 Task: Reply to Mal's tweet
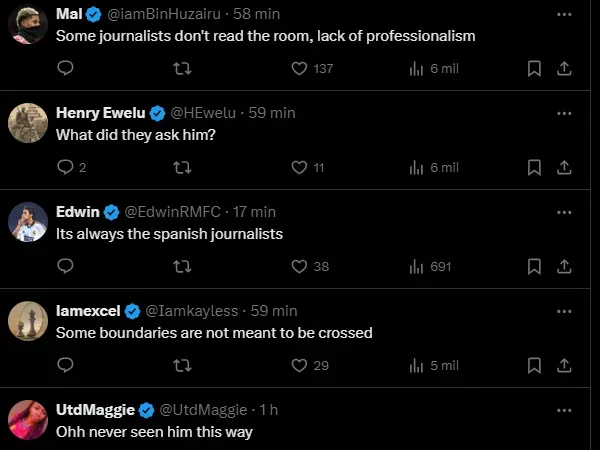(x=65, y=68)
